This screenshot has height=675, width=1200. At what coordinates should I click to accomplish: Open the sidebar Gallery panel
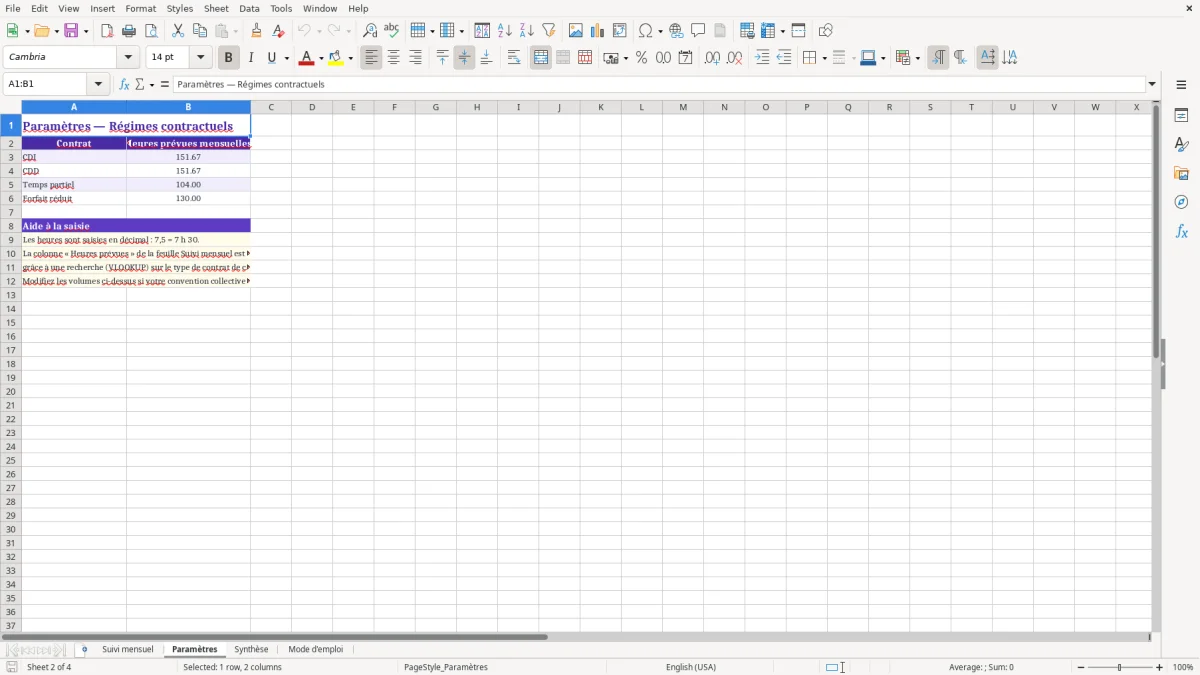(1181, 174)
